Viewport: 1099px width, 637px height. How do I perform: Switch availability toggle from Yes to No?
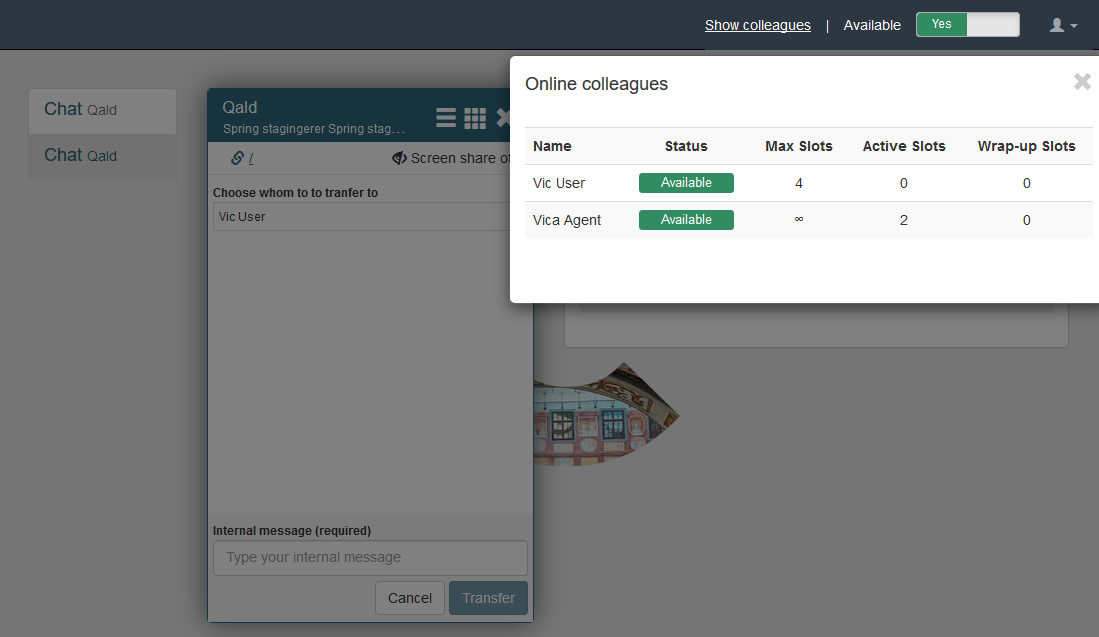(x=995, y=24)
